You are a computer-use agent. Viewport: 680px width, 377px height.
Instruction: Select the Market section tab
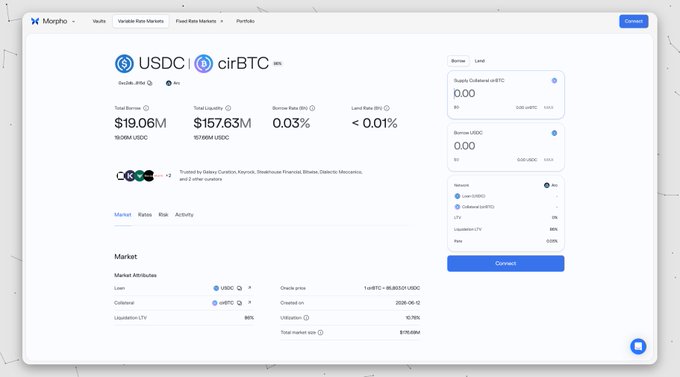[122, 215]
